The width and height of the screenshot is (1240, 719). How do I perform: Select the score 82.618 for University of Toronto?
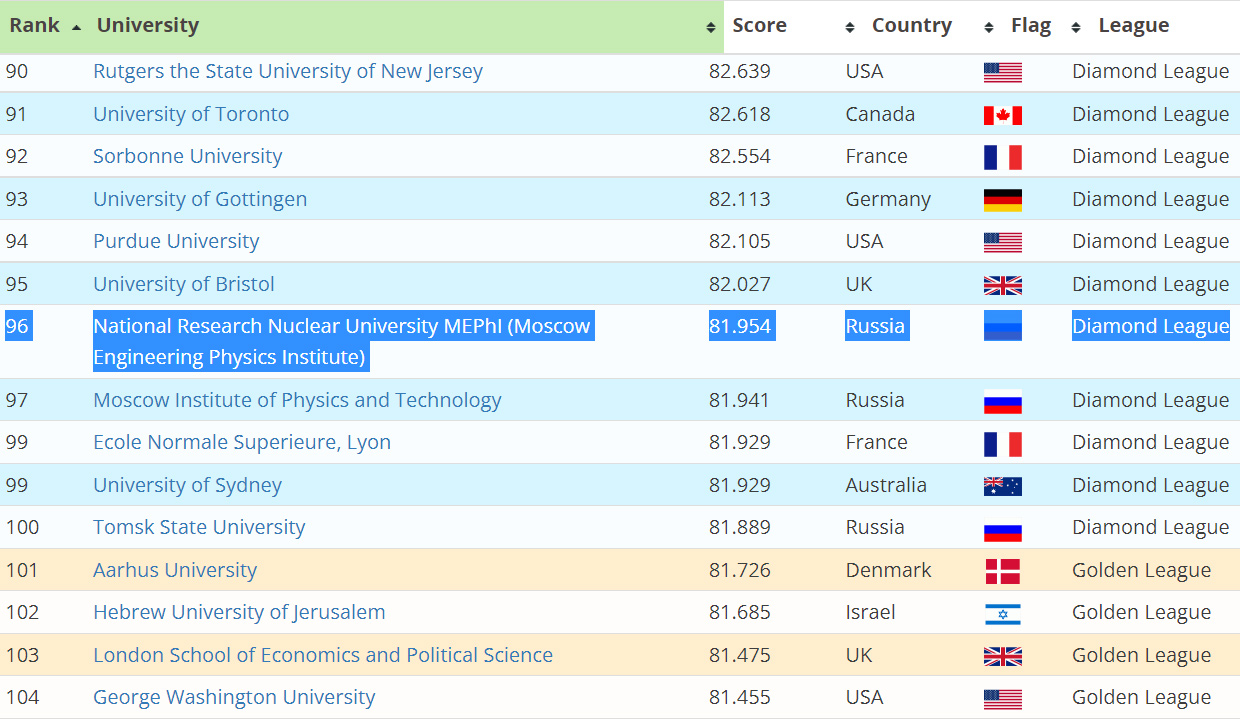tap(740, 114)
